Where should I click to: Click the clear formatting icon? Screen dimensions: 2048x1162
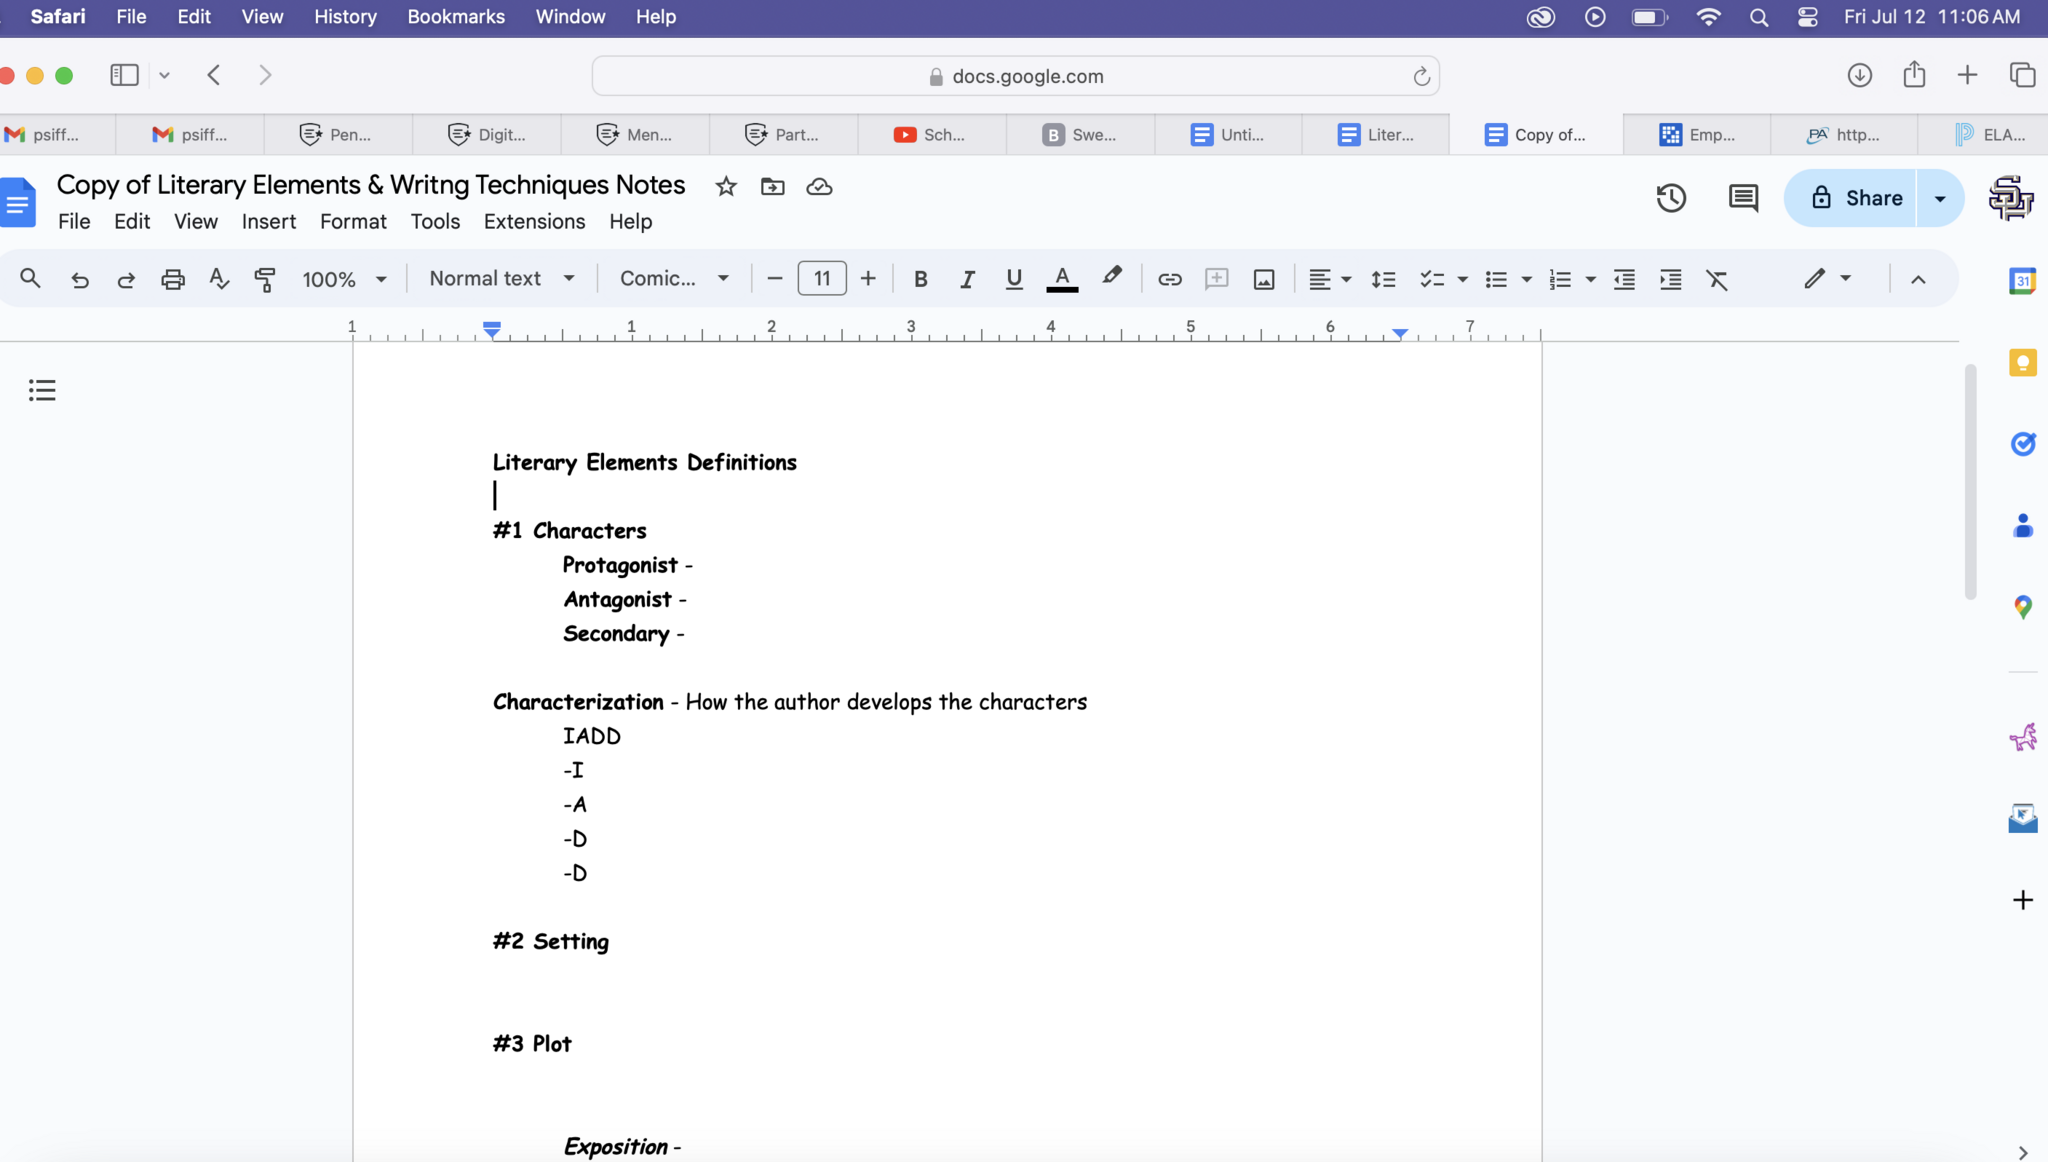coord(1717,279)
